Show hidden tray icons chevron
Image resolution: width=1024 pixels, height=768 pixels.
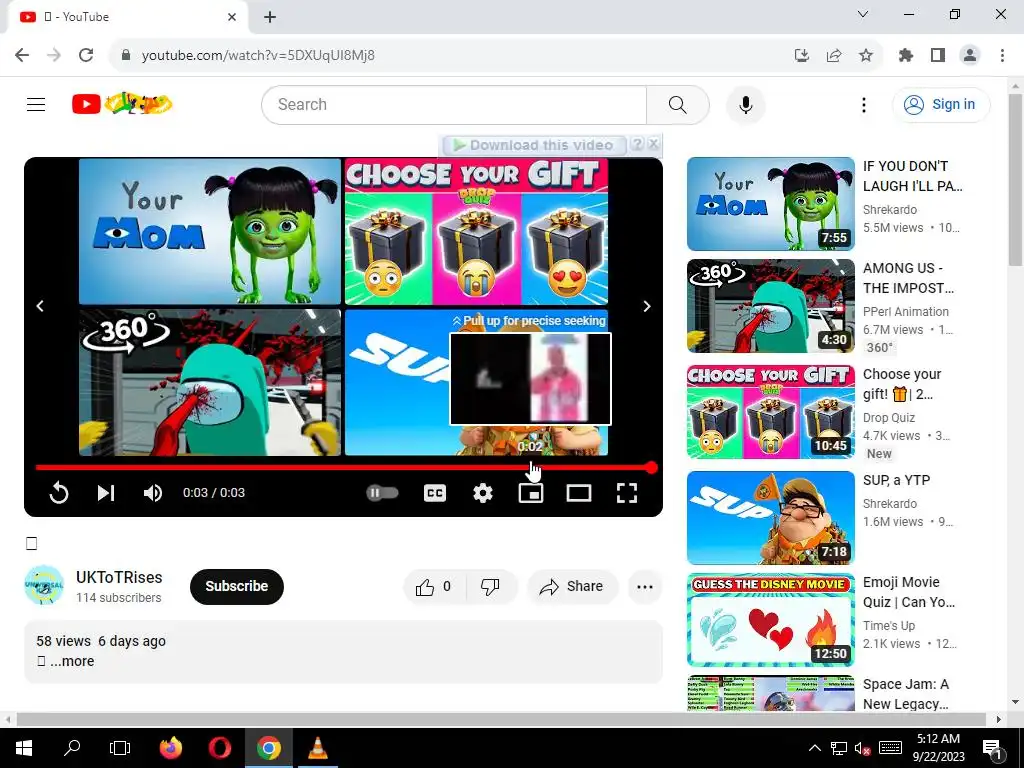tap(814, 748)
